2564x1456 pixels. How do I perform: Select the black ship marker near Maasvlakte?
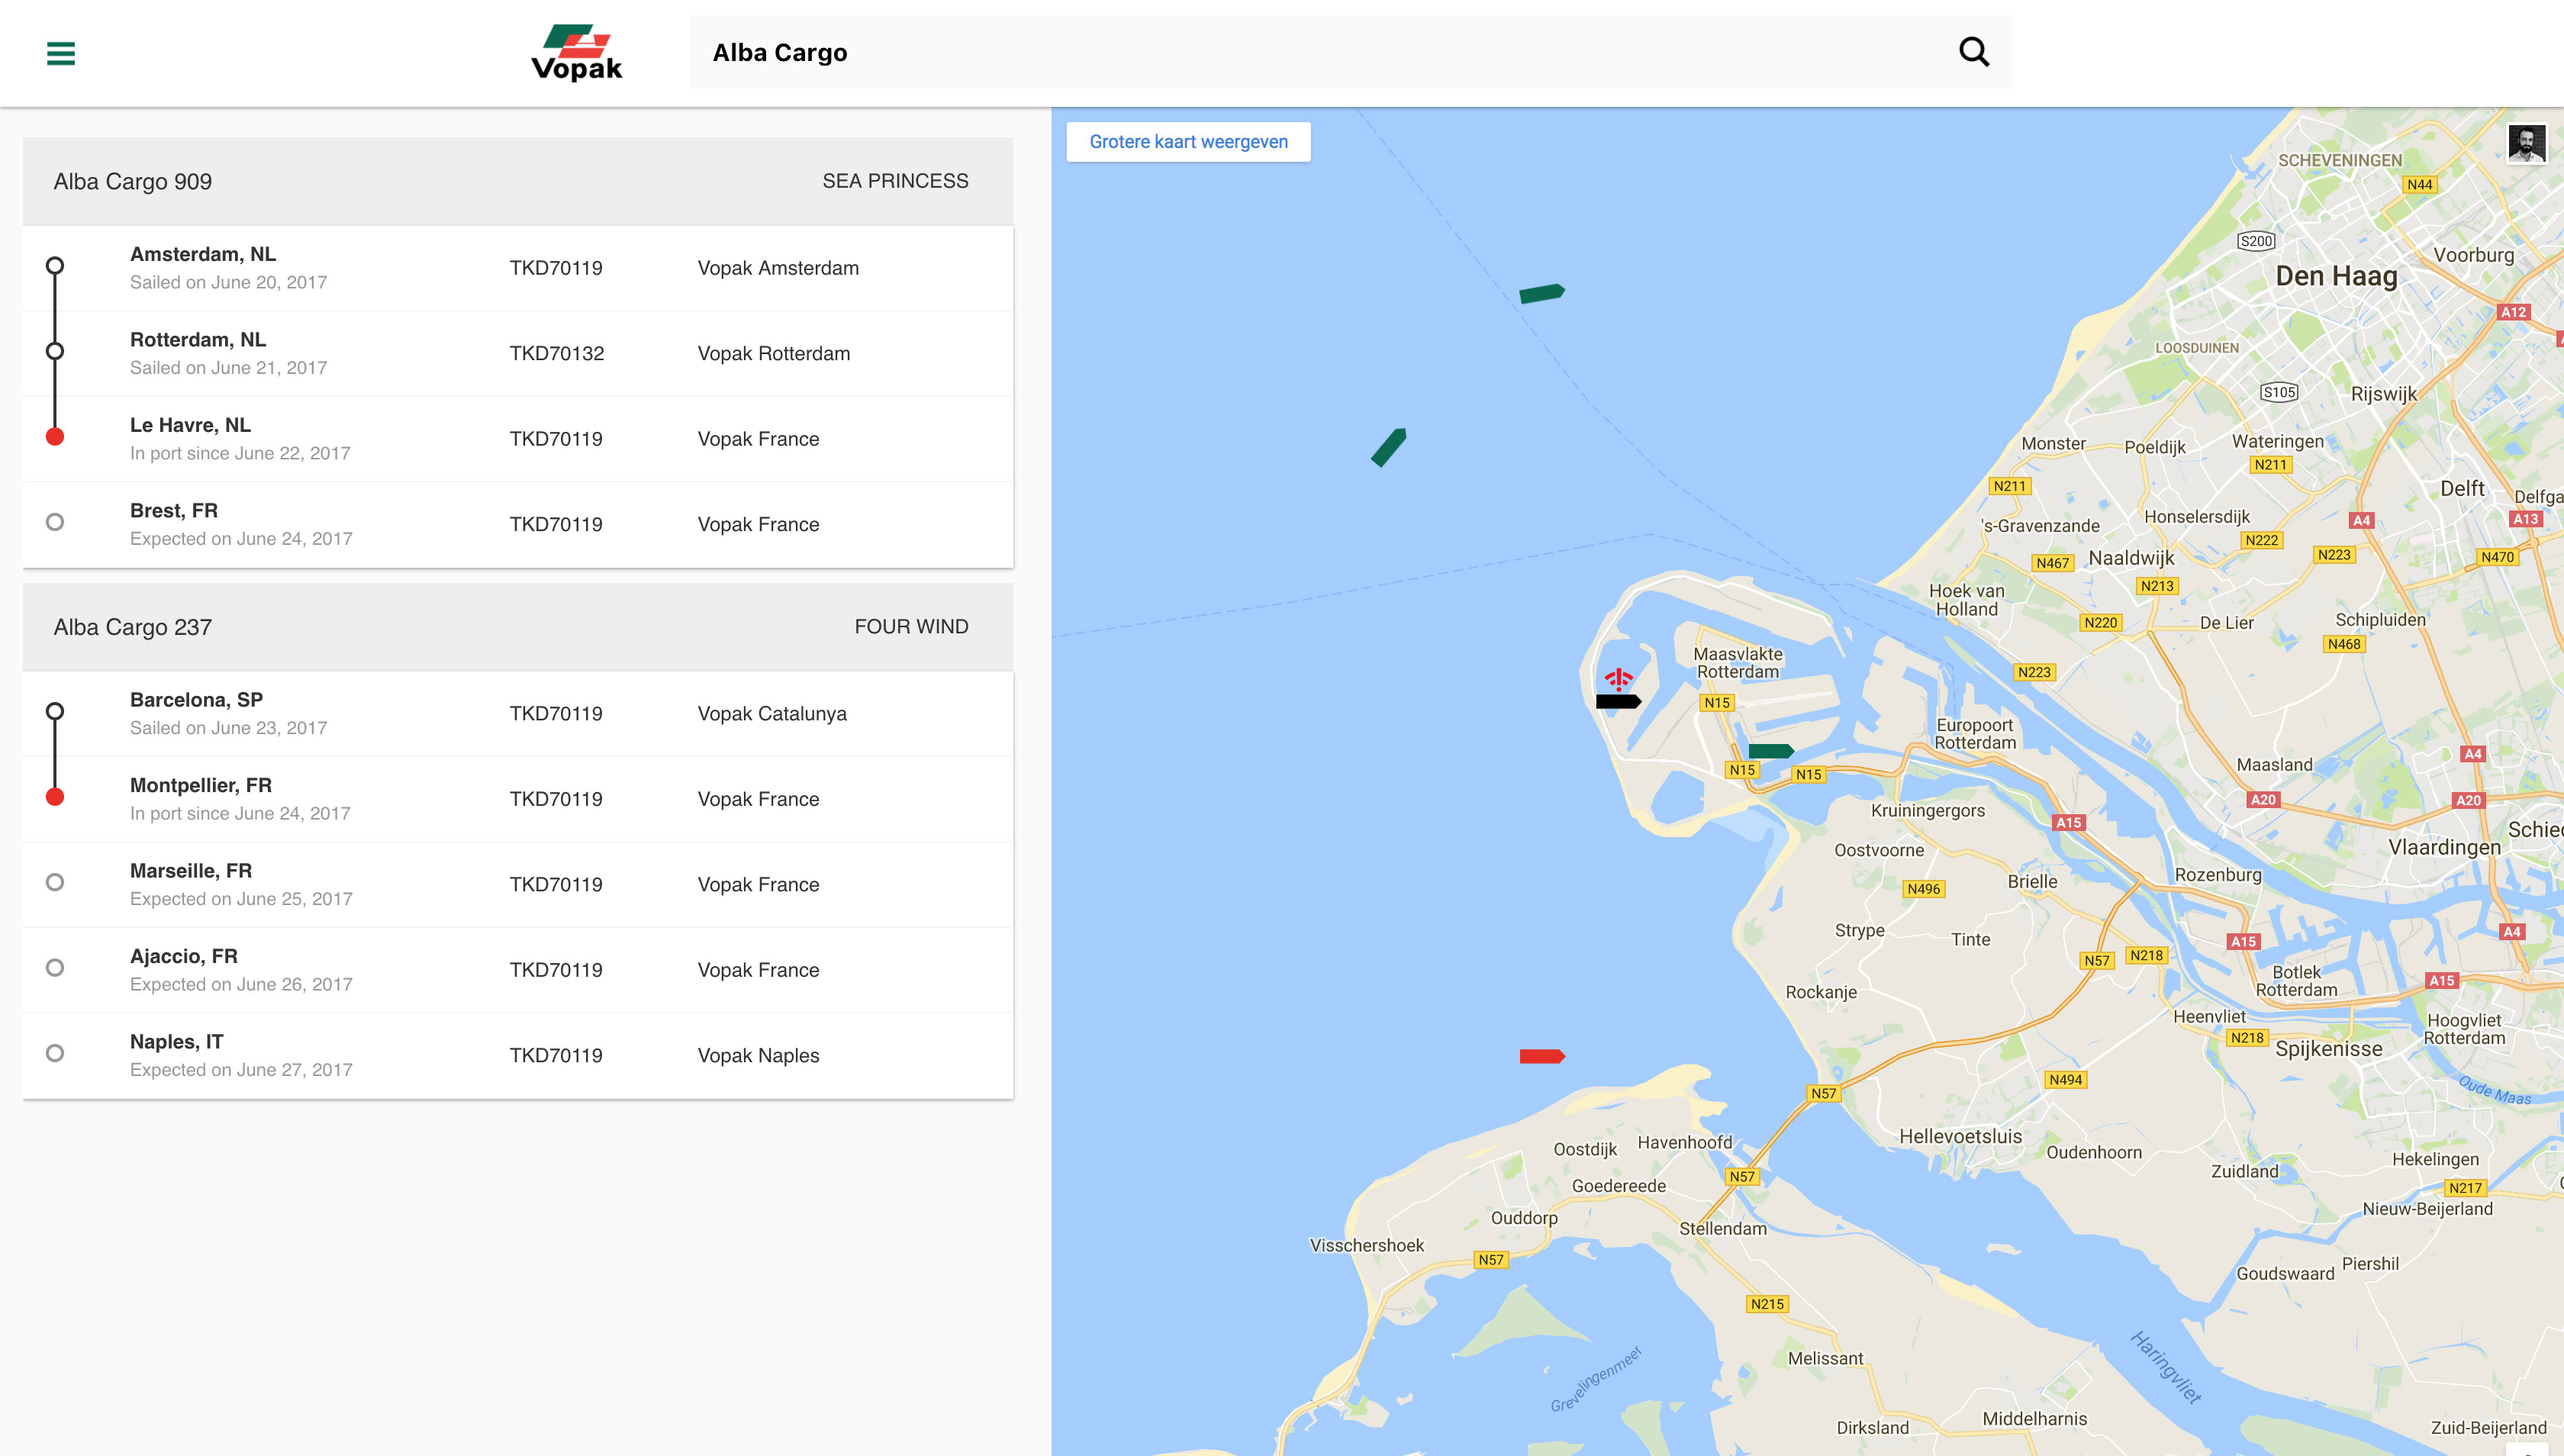click(x=1618, y=702)
